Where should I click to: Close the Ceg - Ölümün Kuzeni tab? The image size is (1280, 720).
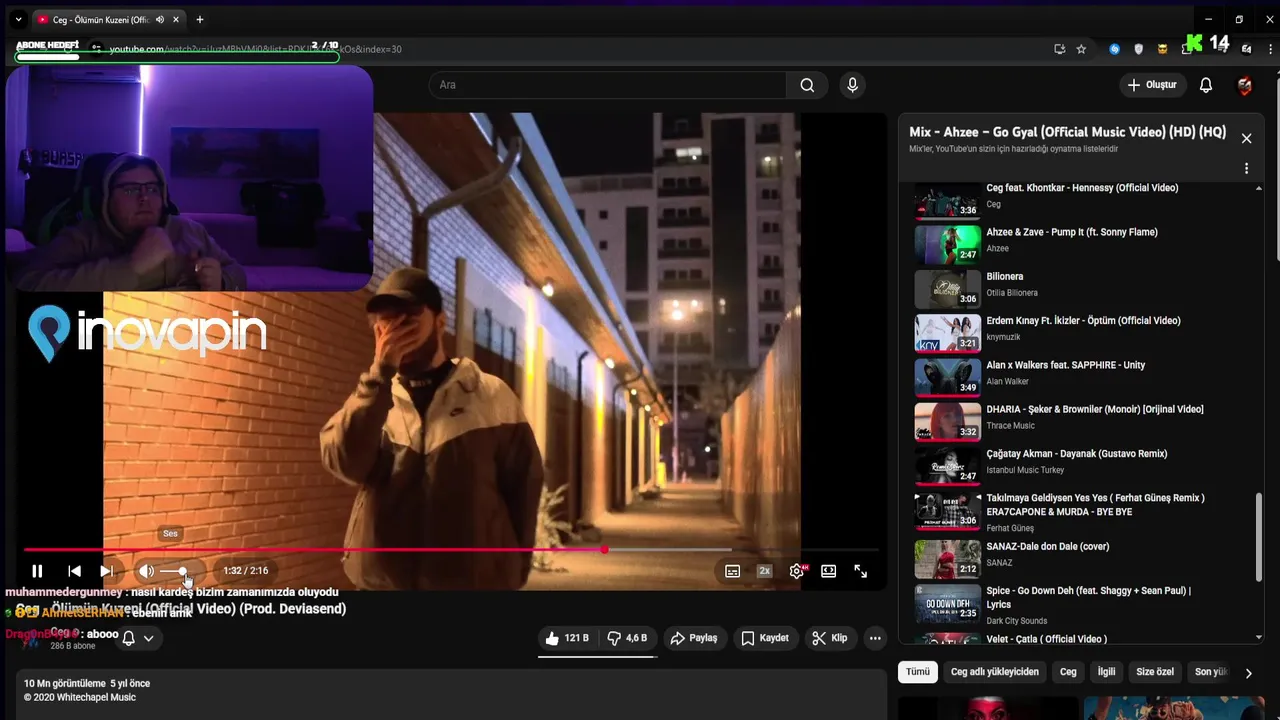pos(177,19)
